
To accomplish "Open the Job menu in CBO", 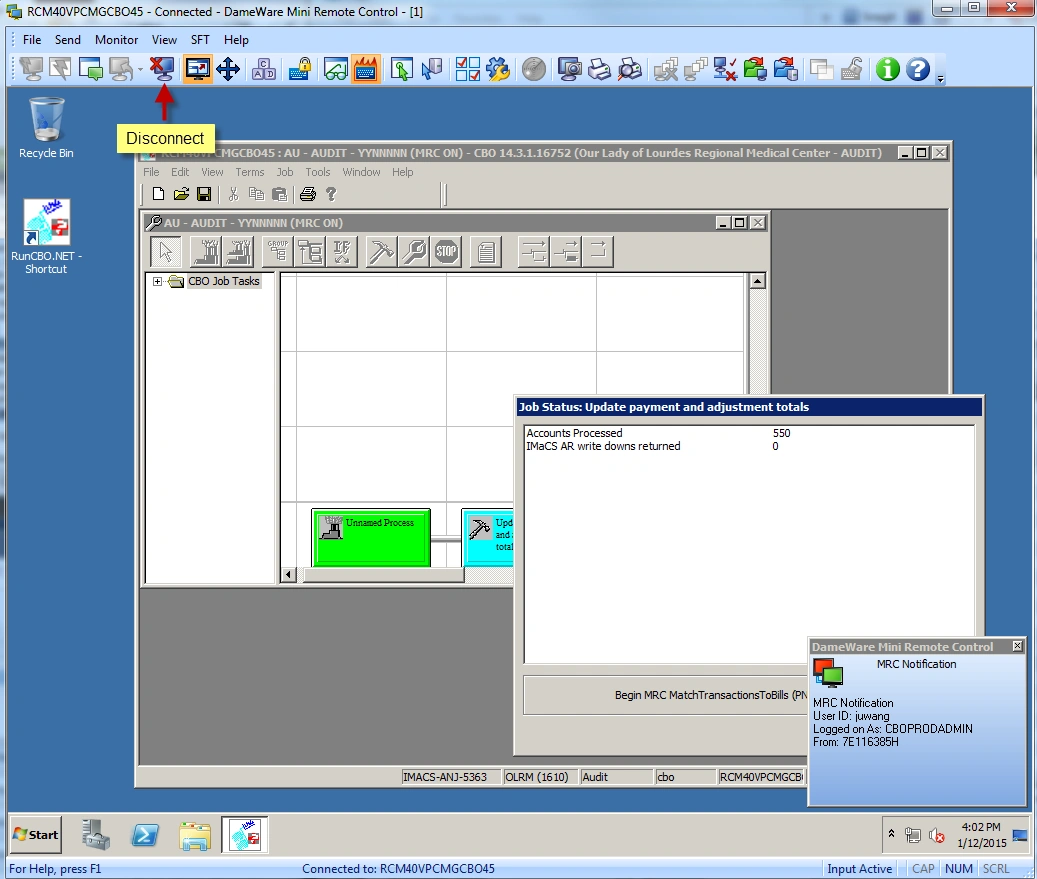I will coord(285,172).
